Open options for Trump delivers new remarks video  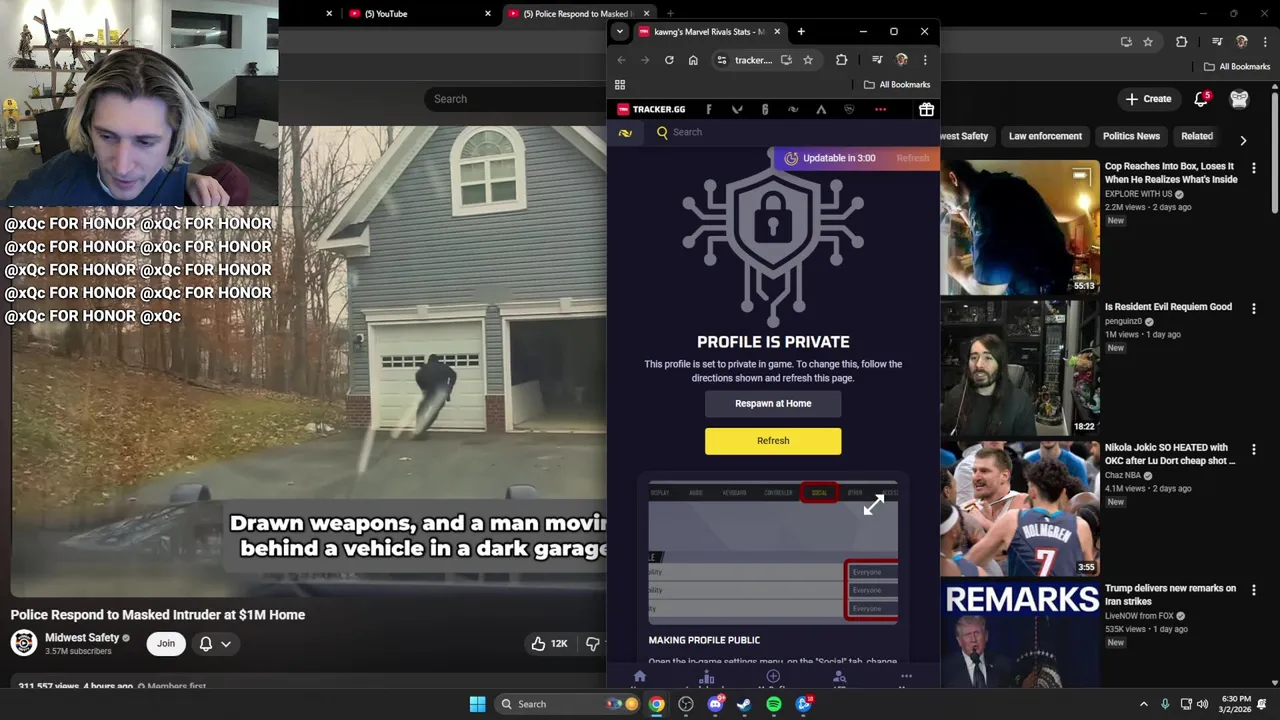coord(1254,590)
